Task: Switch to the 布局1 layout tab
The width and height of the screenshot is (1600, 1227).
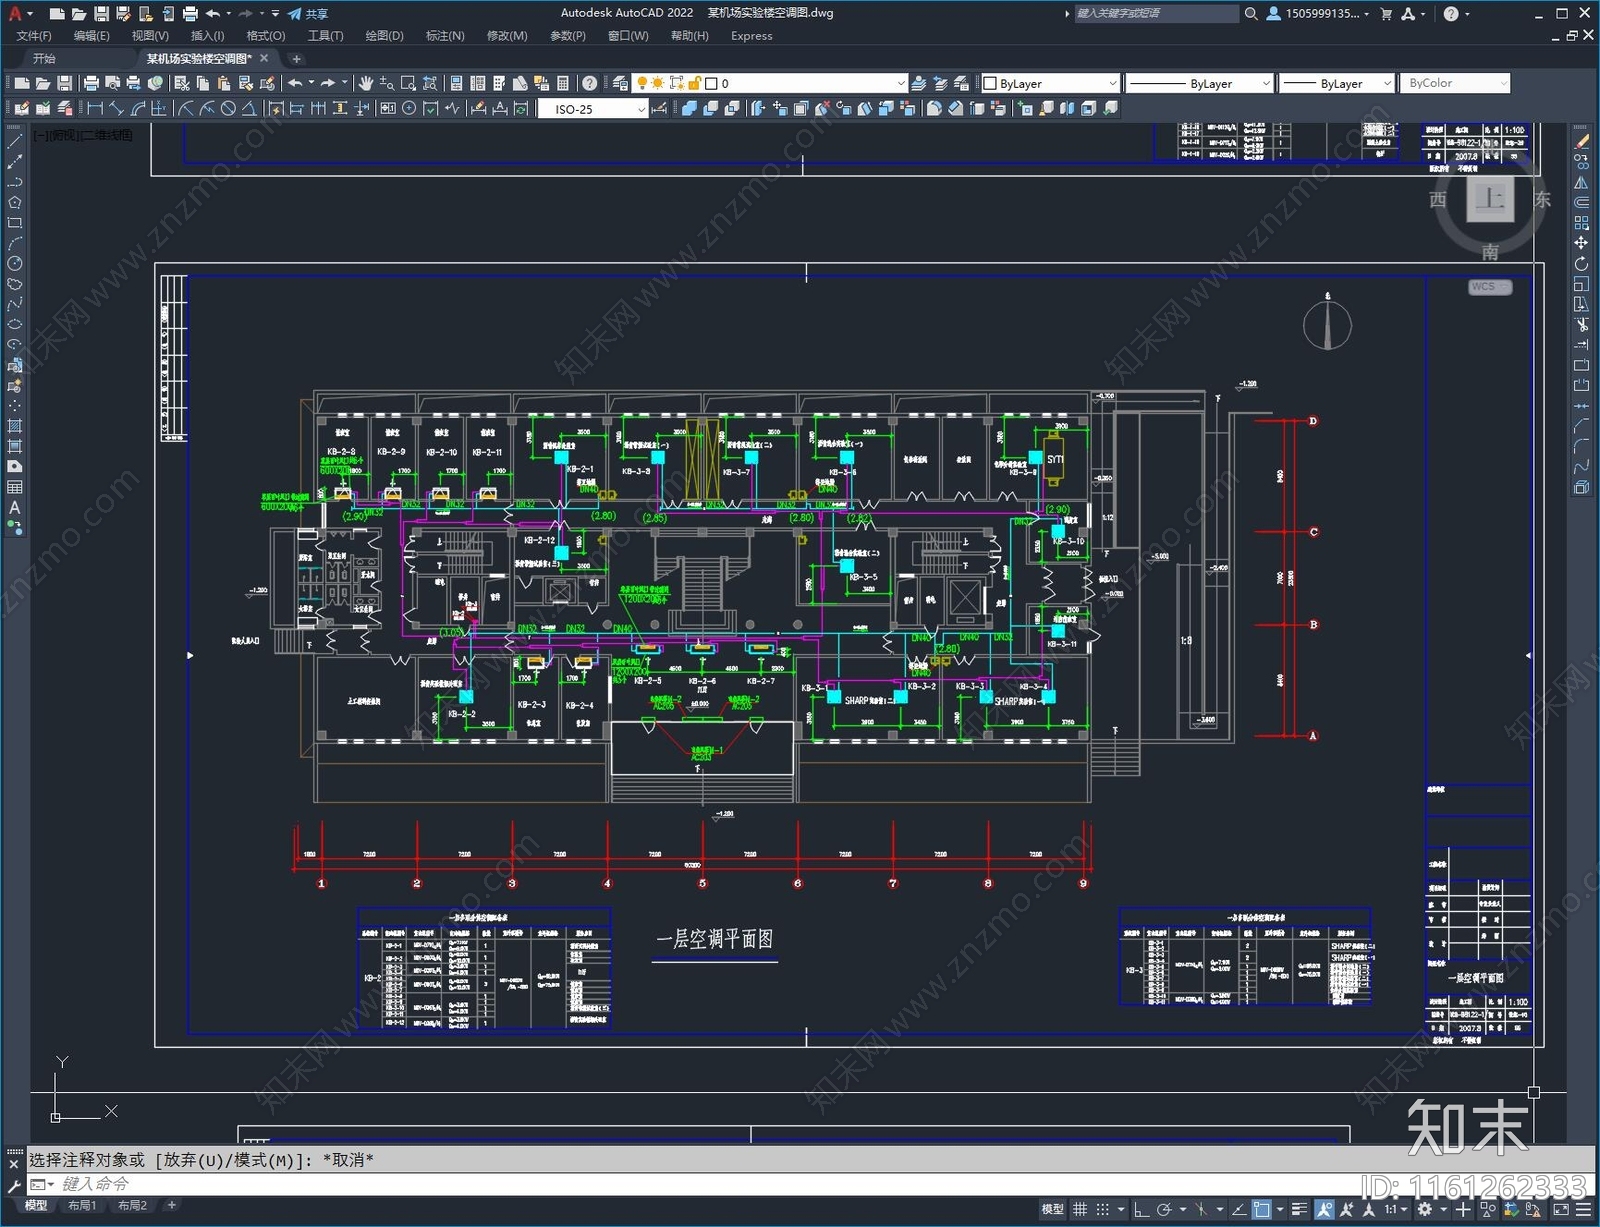Action: coord(82,1206)
